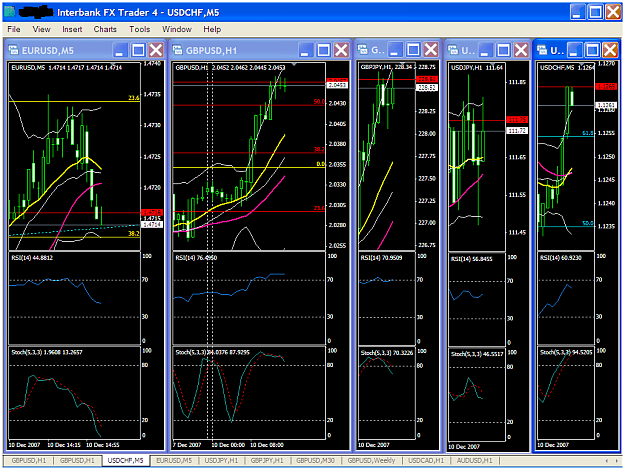Maximize the EURUSD,M5 chart window

(138, 50)
